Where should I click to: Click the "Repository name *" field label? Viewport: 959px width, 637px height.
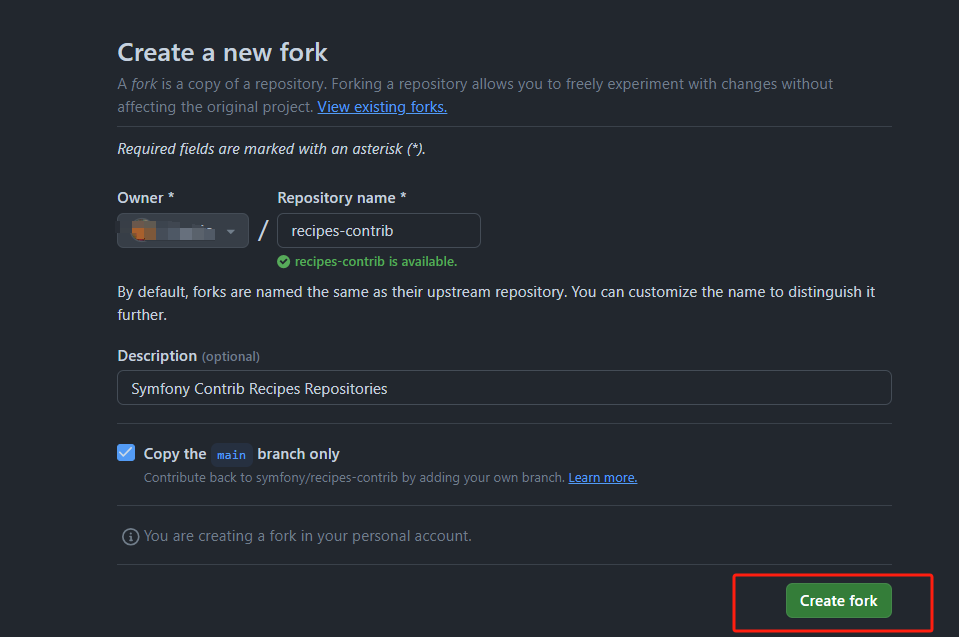342,198
